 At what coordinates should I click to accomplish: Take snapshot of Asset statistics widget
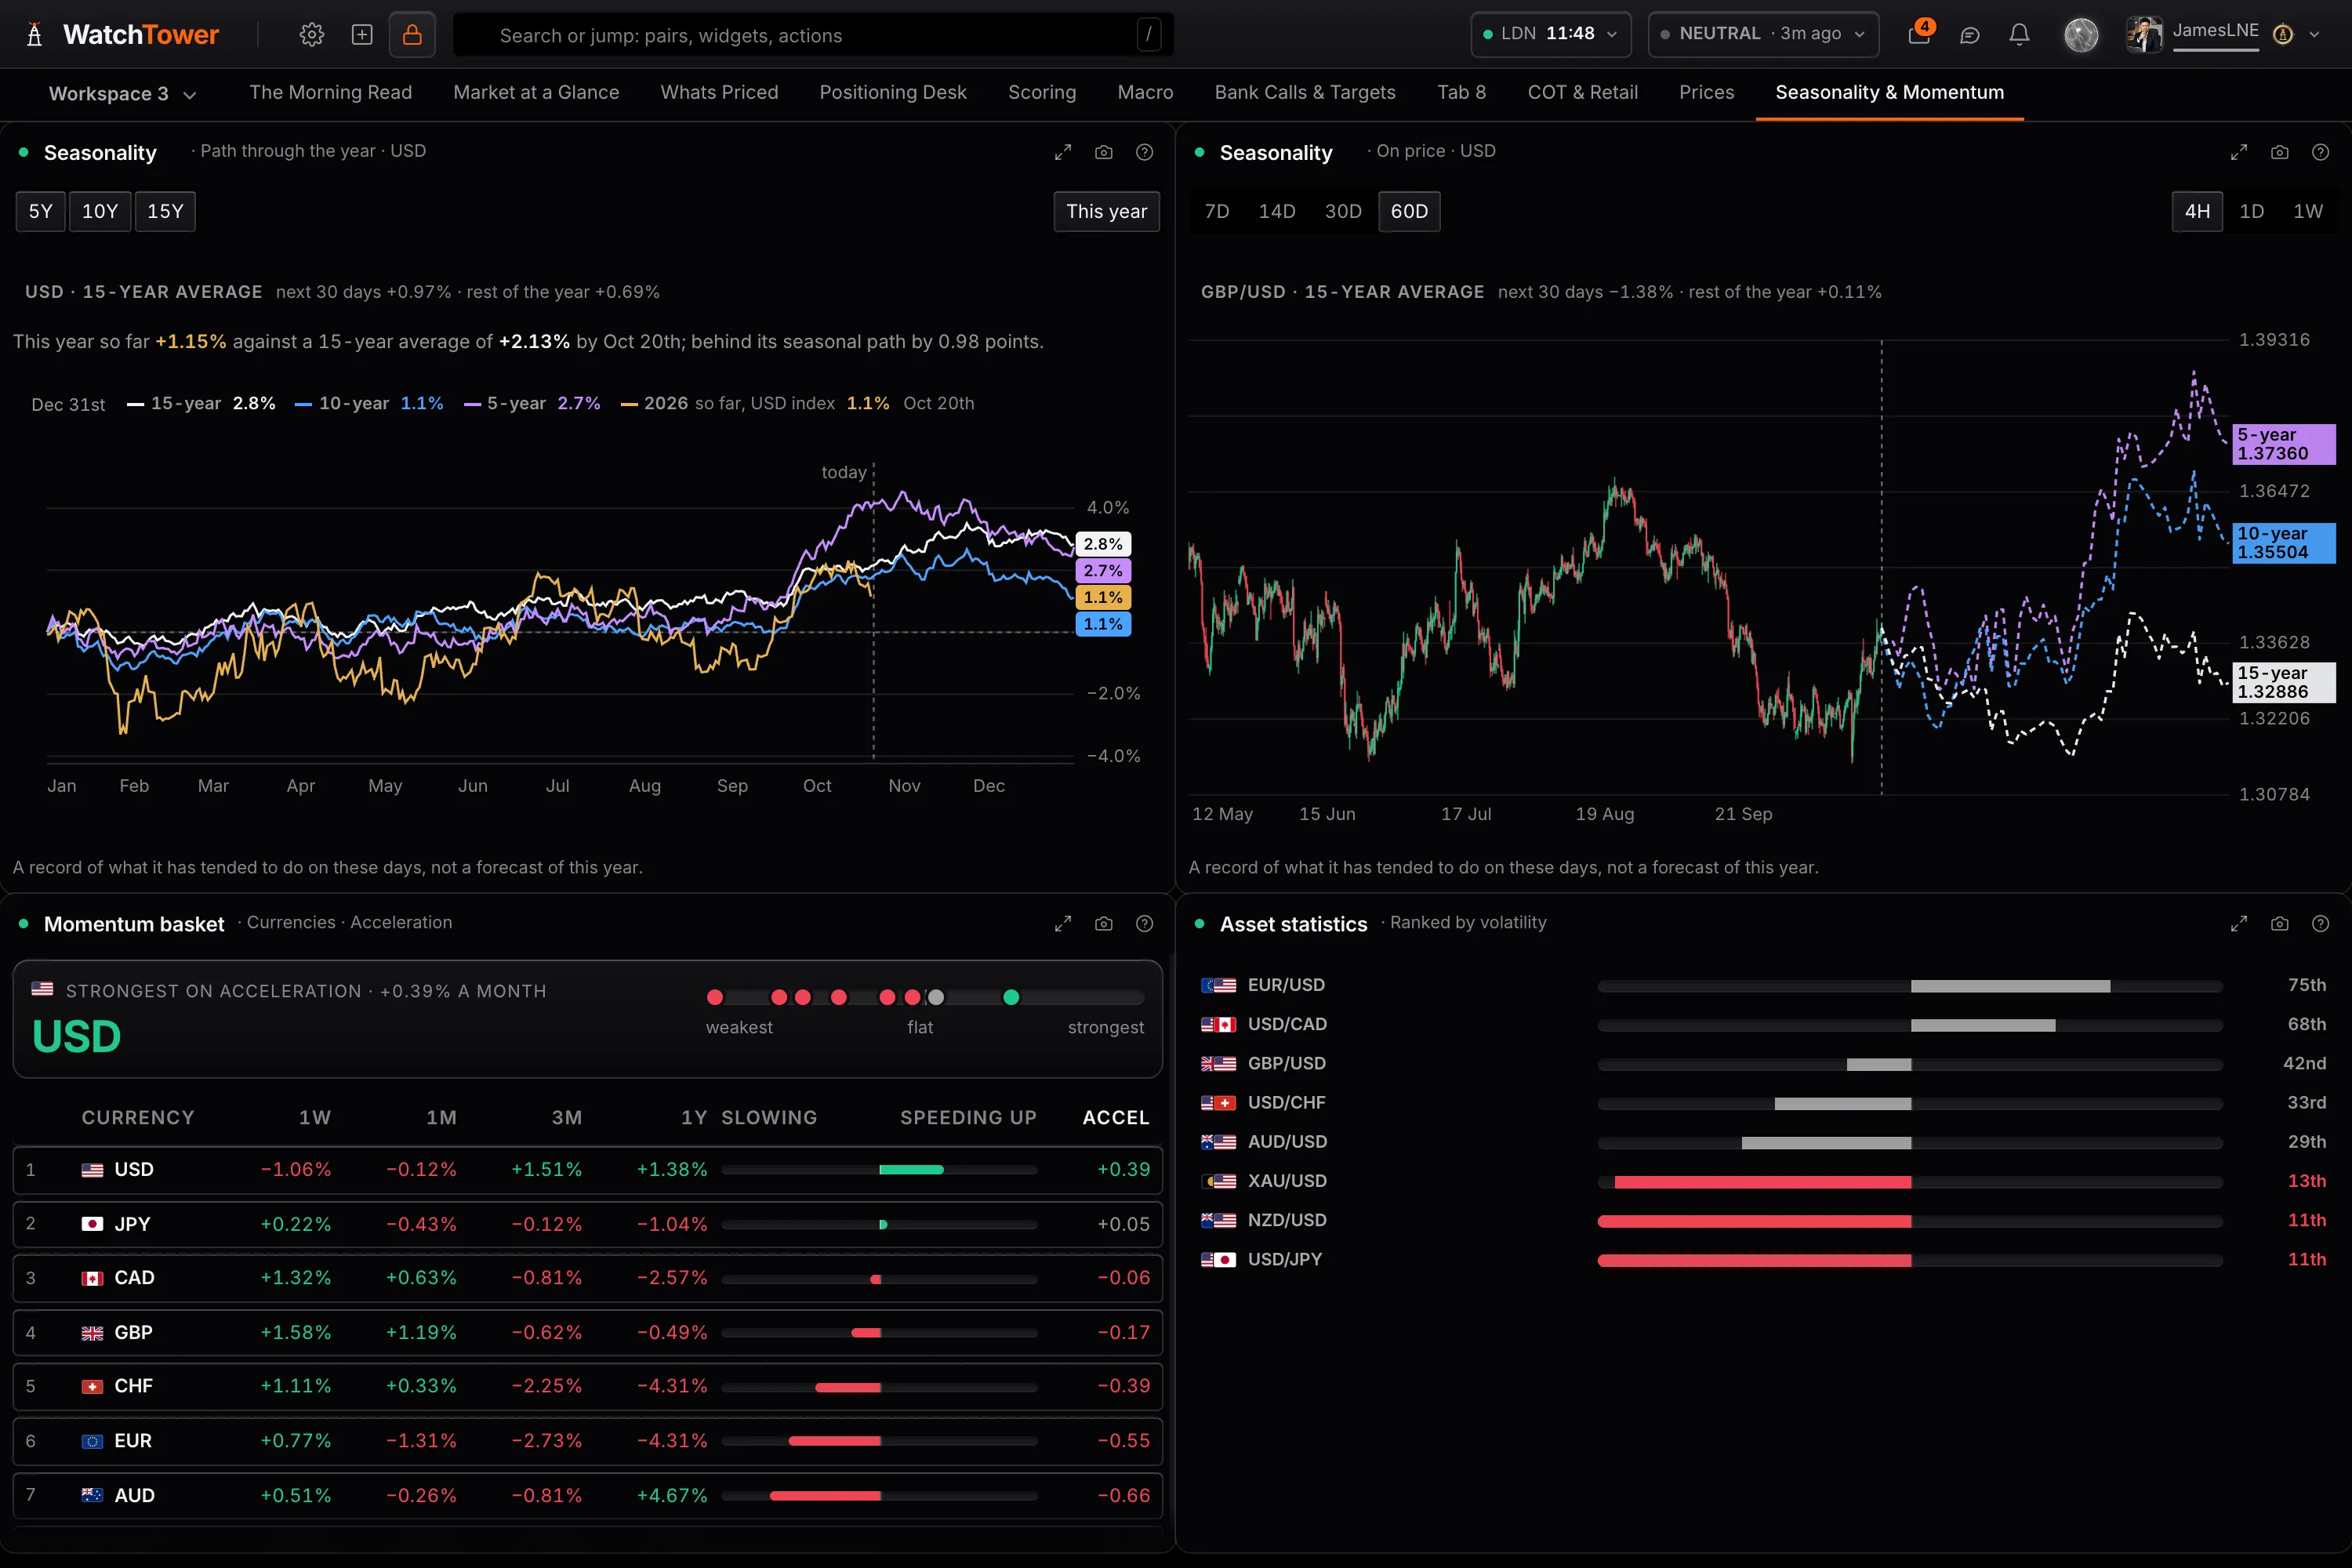2280,924
